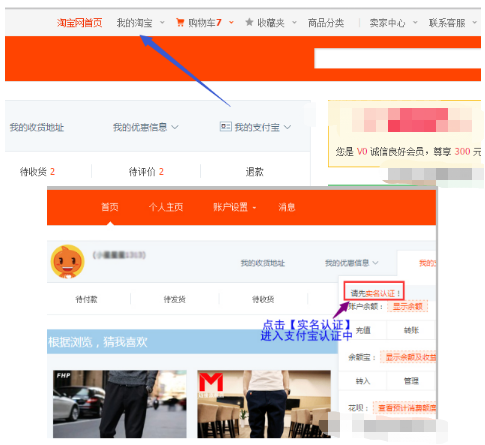
Task: Click the orange mascot avatar
Action: tap(68, 262)
